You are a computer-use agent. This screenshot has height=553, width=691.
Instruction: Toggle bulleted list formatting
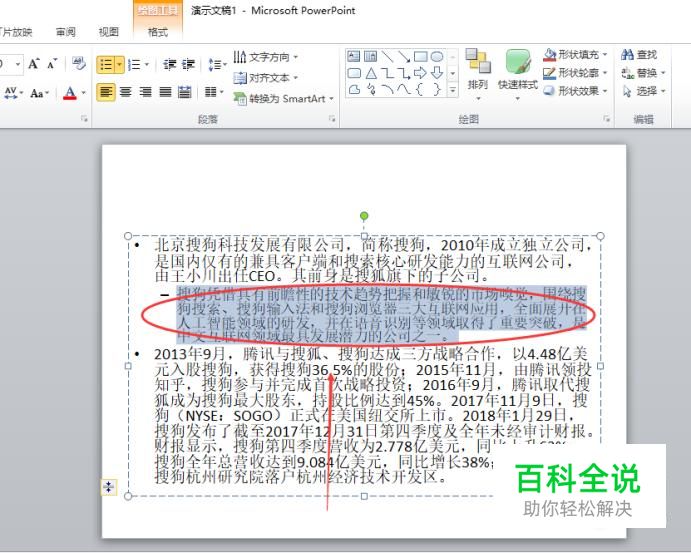[x=106, y=65]
